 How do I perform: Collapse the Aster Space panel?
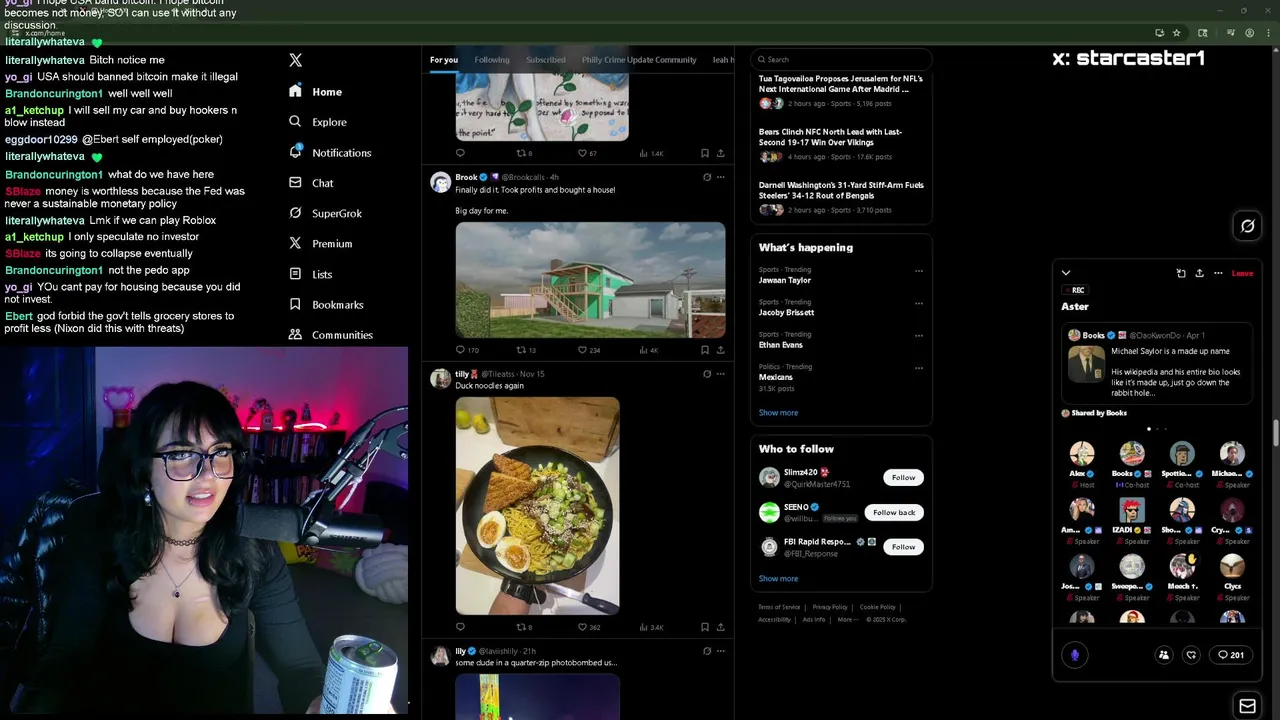pos(1066,273)
